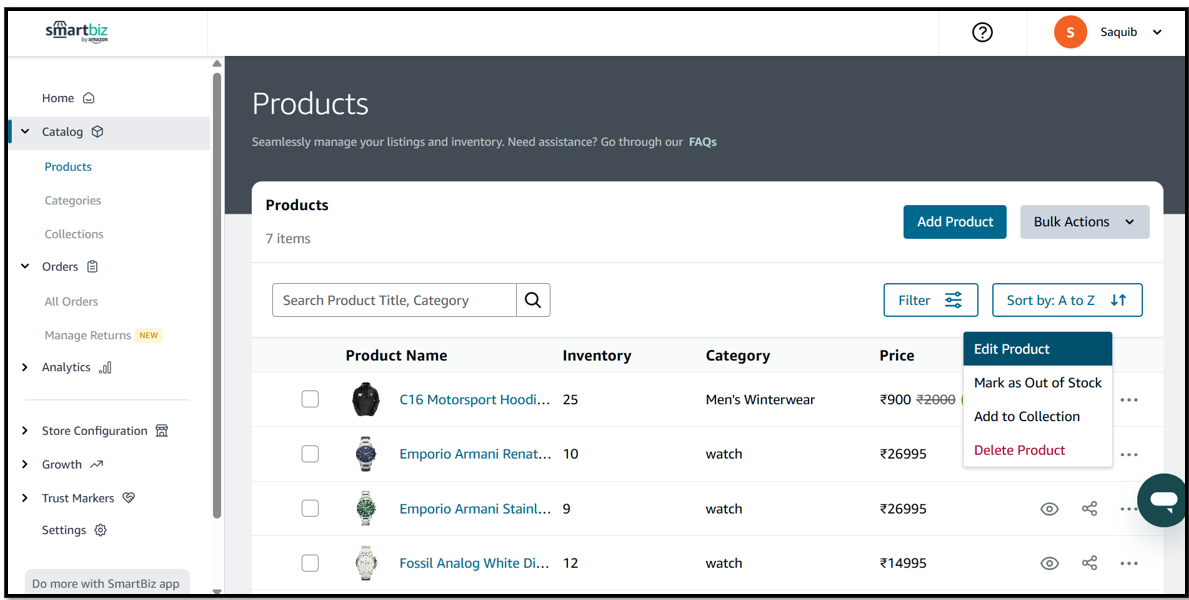Expand the Saquib account dropdown arrow
This screenshot has height=600, width=1189.
(x=1156, y=32)
